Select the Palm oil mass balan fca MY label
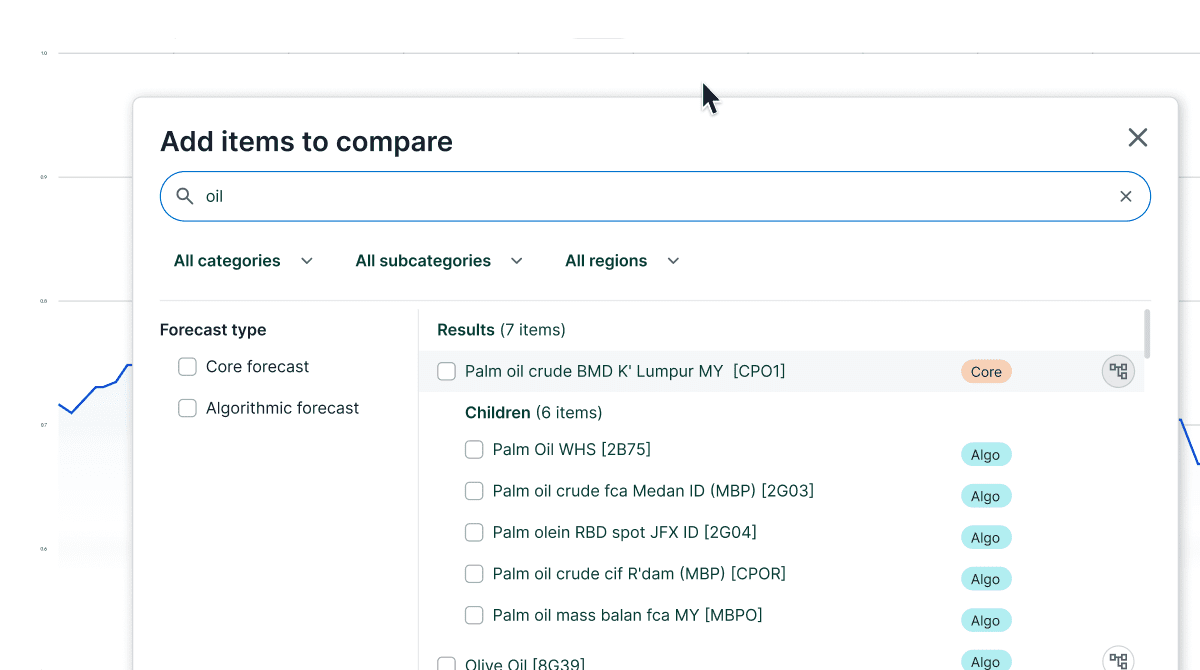1200x670 pixels. (627, 615)
